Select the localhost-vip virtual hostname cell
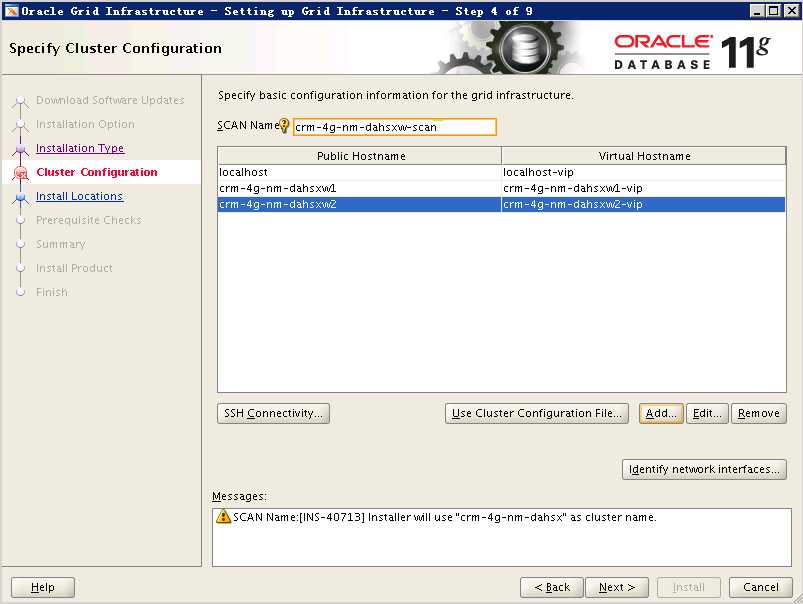803x604 pixels. pos(644,172)
